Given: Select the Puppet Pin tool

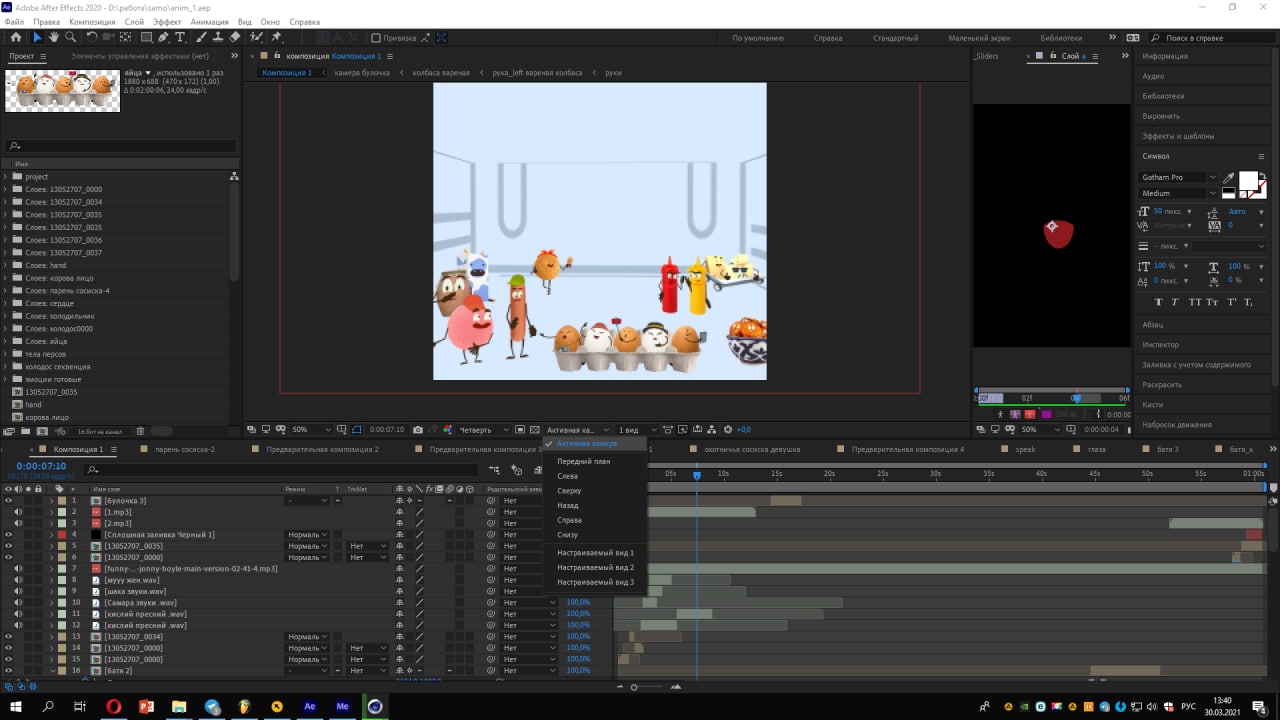Looking at the screenshot, I should tap(277, 37).
